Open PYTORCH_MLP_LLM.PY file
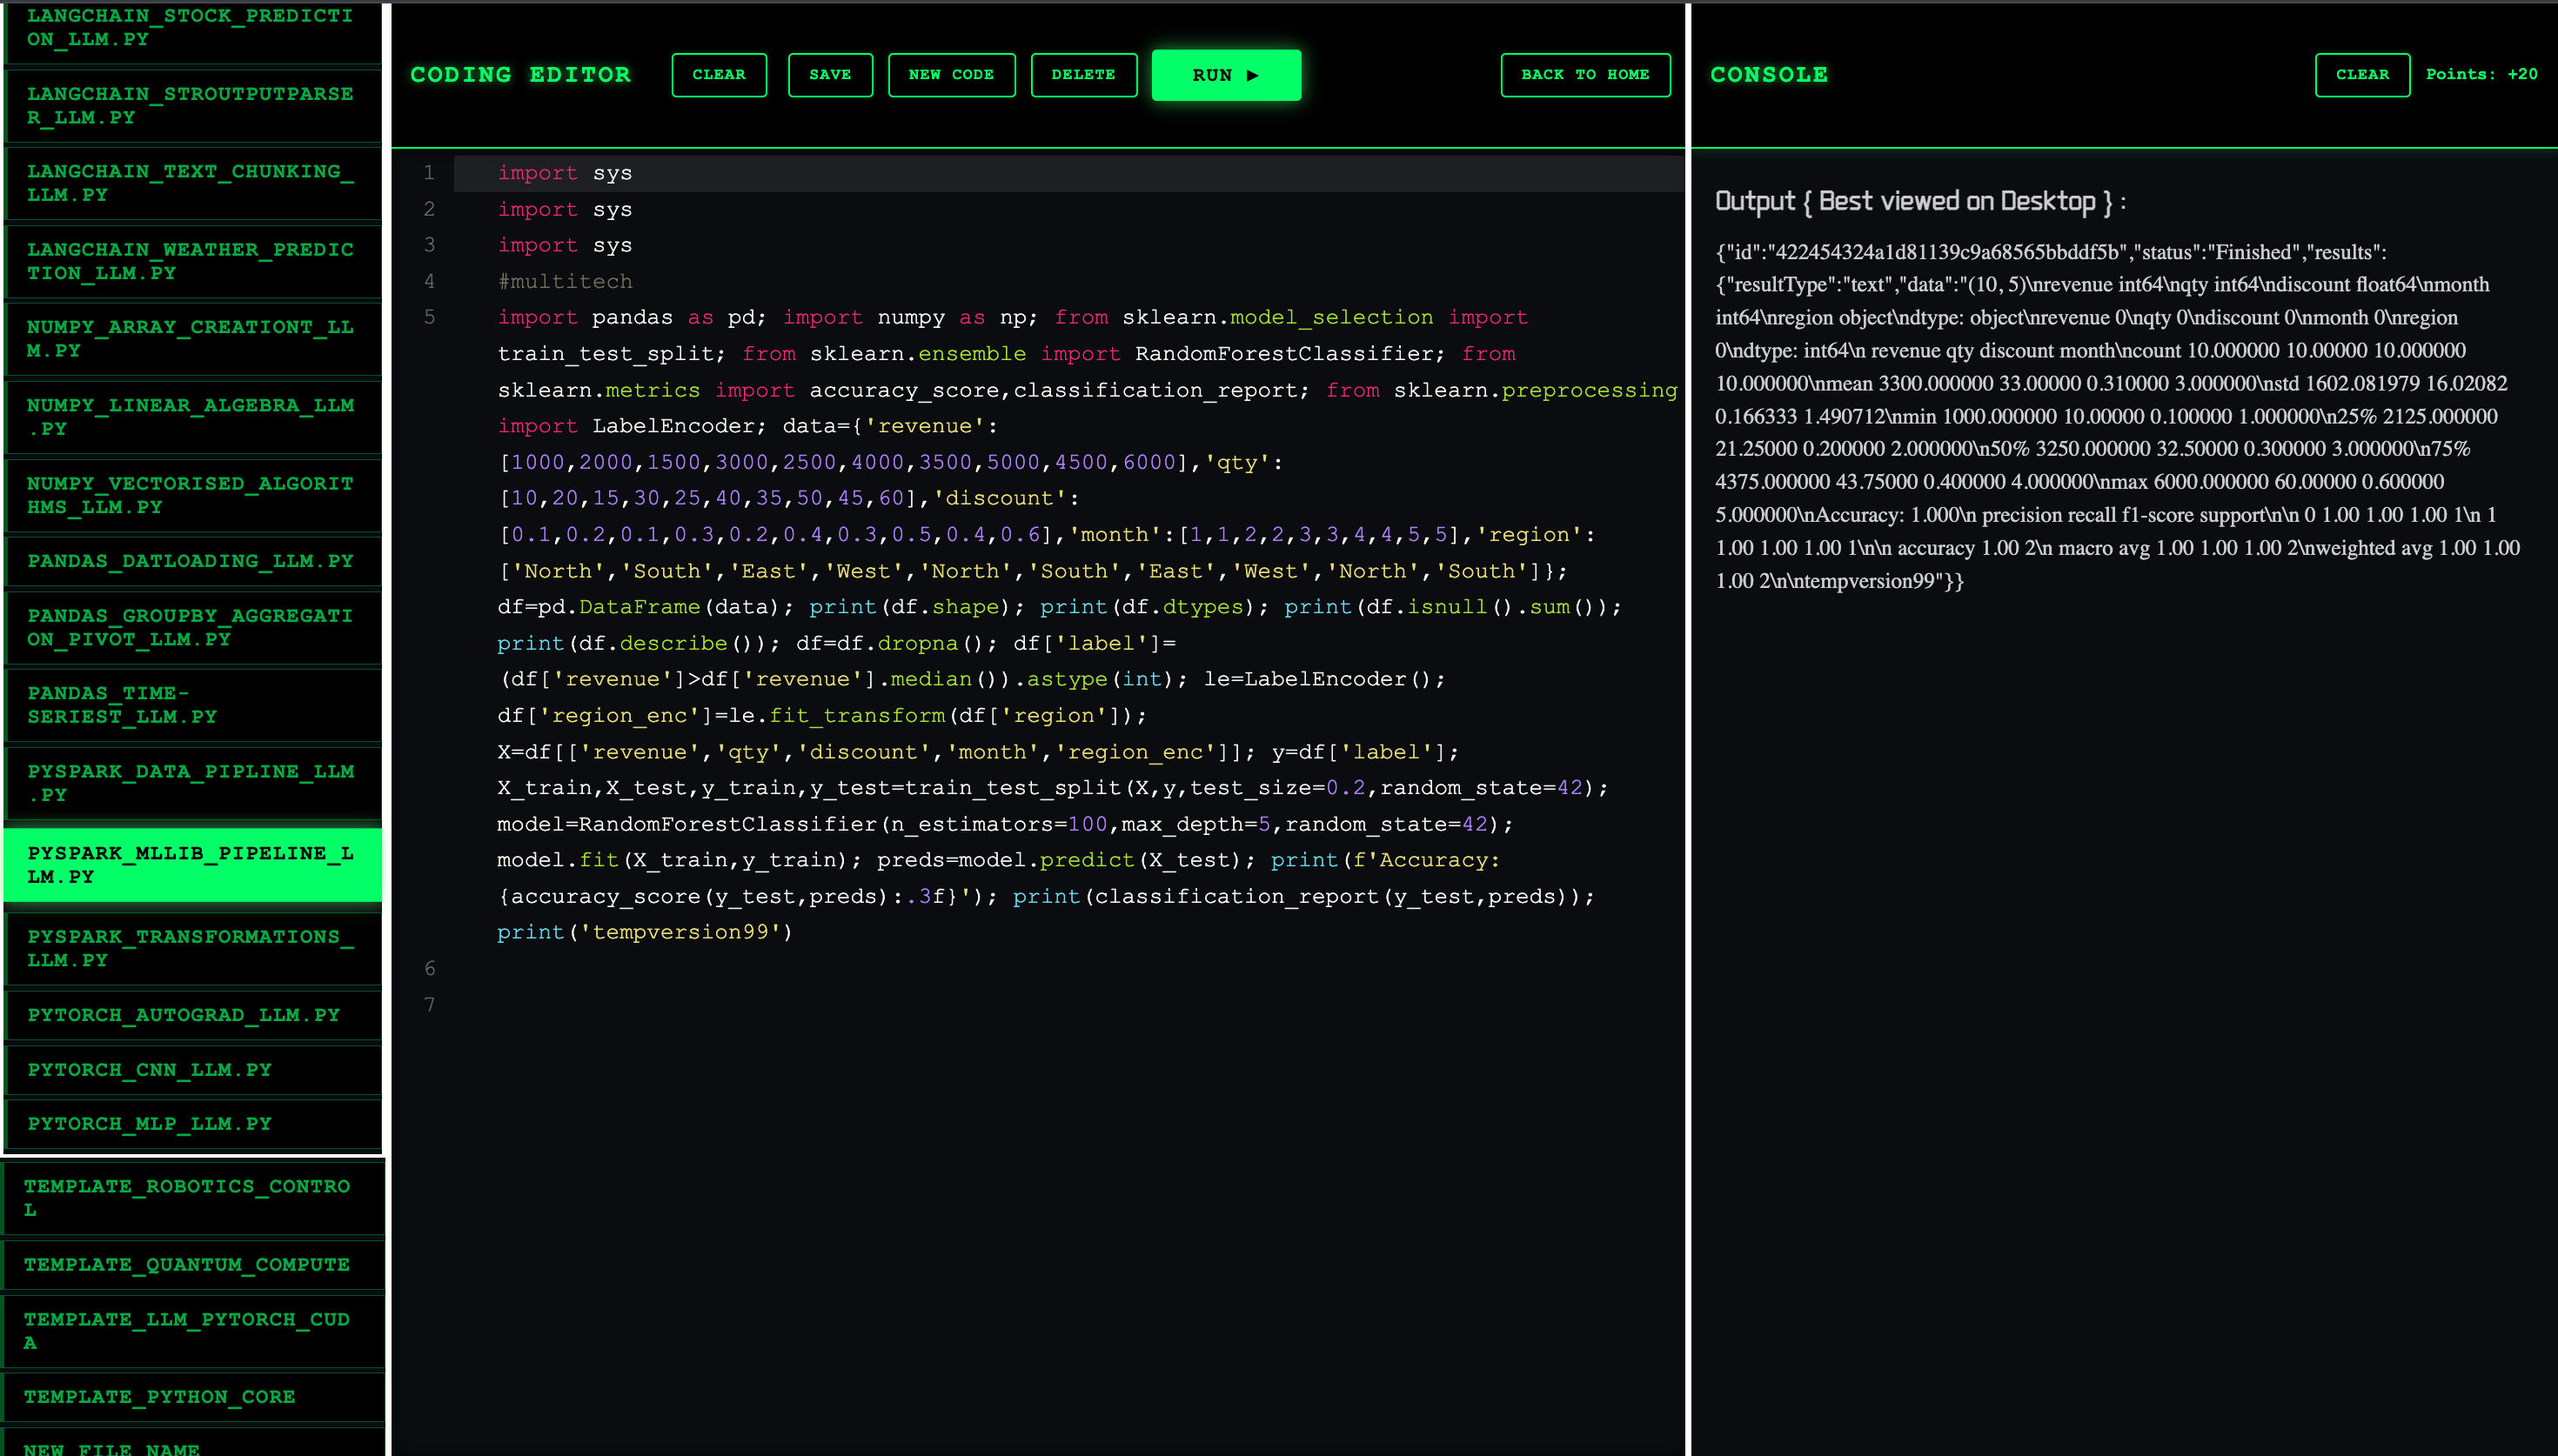 click(x=193, y=1125)
